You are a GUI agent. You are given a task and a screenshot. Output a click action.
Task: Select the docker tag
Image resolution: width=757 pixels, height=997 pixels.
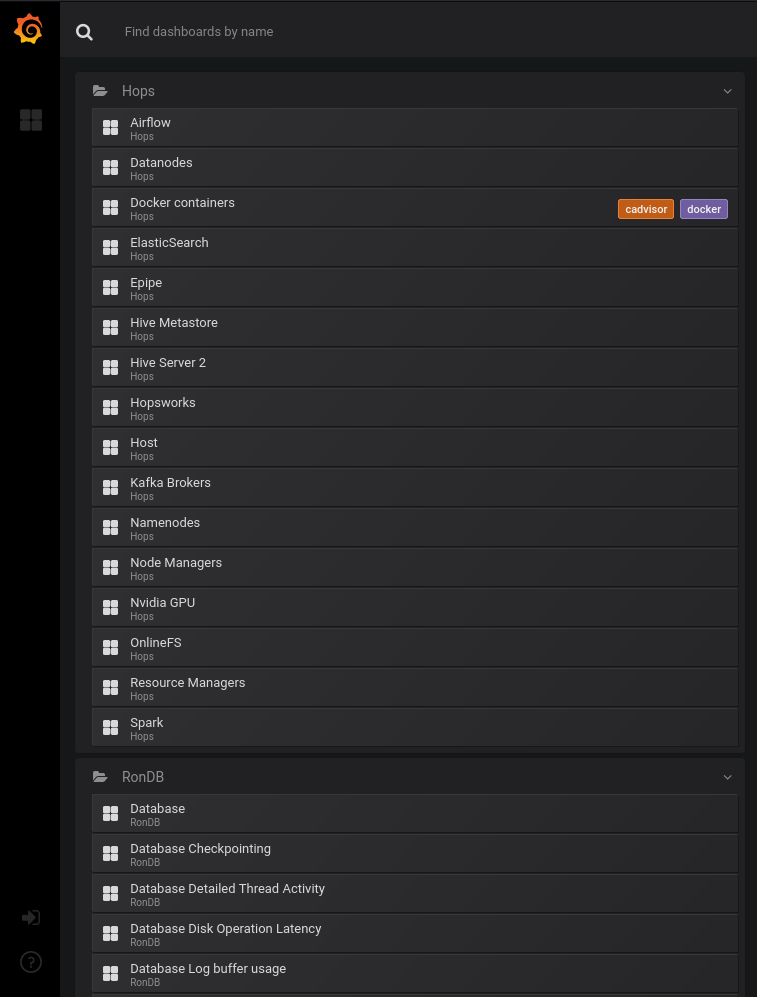704,209
